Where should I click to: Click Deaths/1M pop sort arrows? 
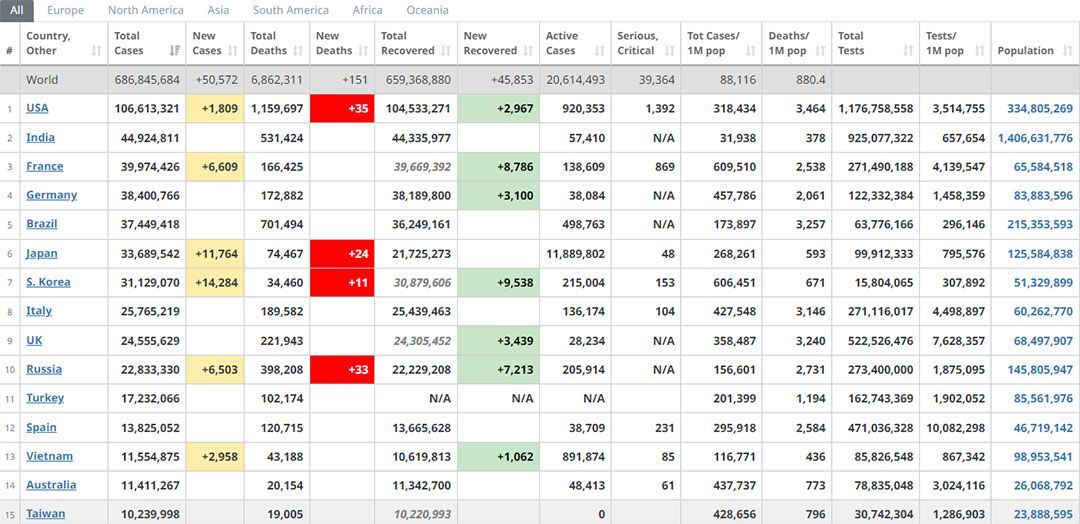tap(819, 51)
